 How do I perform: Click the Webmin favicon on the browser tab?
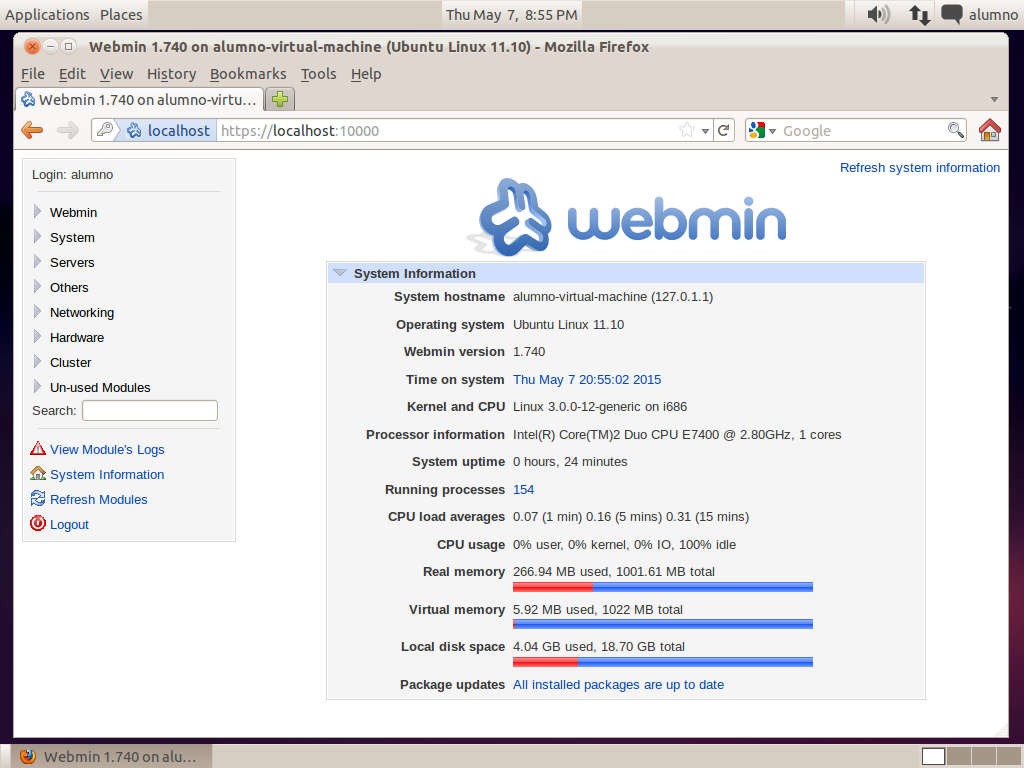(28, 99)
